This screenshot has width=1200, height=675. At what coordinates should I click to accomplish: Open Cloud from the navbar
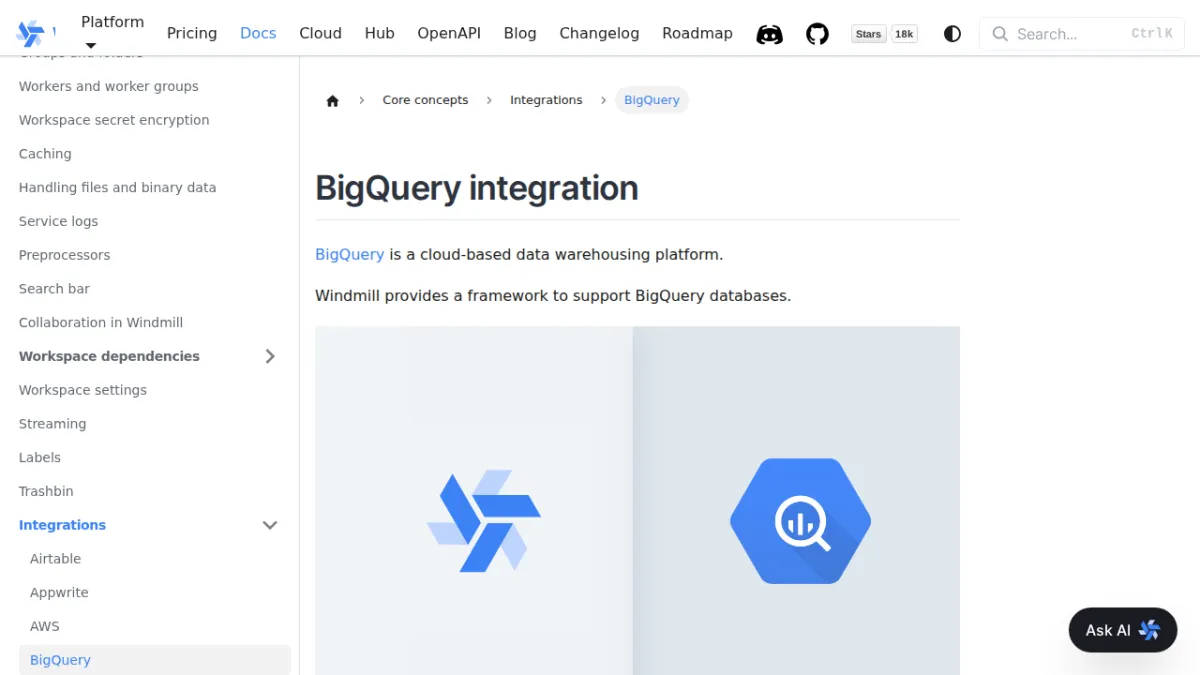pyautogui.click(x=320, y=33)
